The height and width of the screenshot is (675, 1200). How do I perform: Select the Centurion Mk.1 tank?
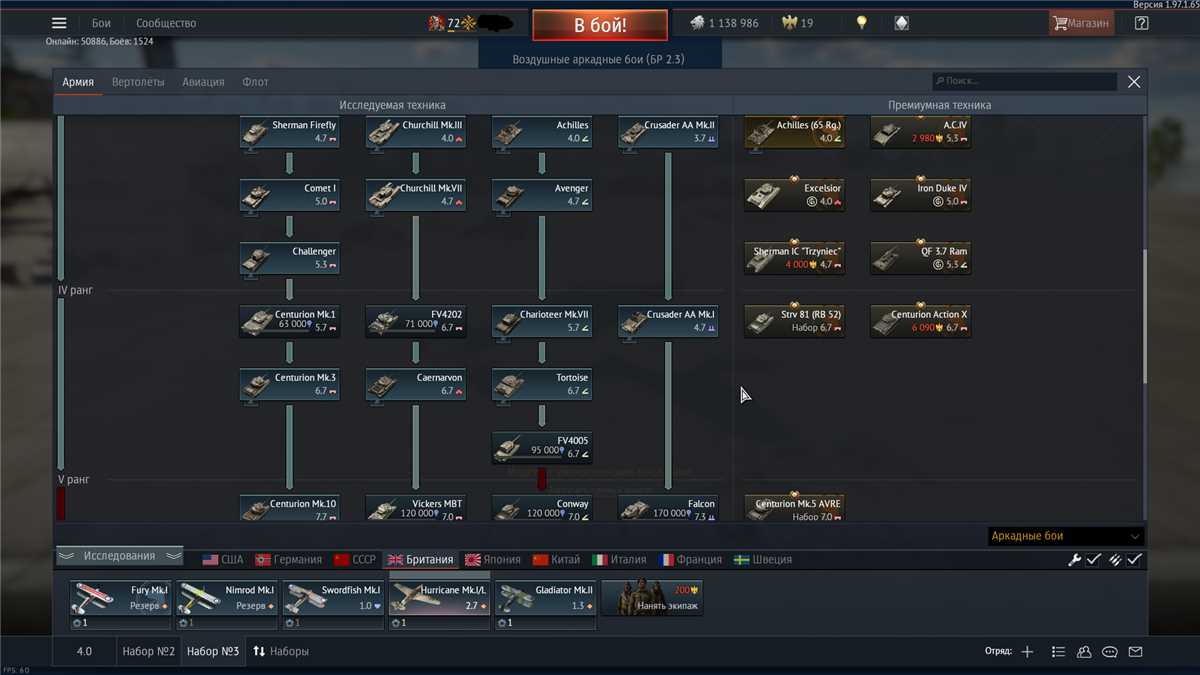coord(290,321)
